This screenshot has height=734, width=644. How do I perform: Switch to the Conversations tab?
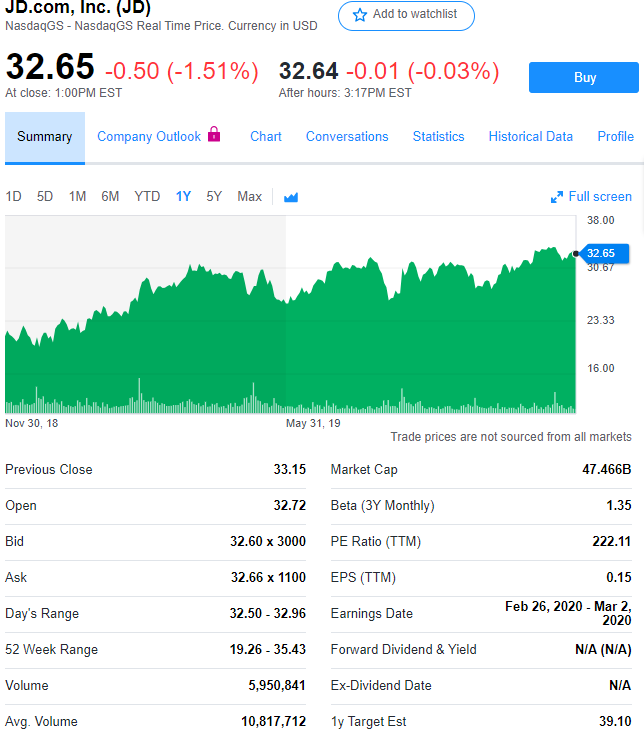(x=347, y=137)
